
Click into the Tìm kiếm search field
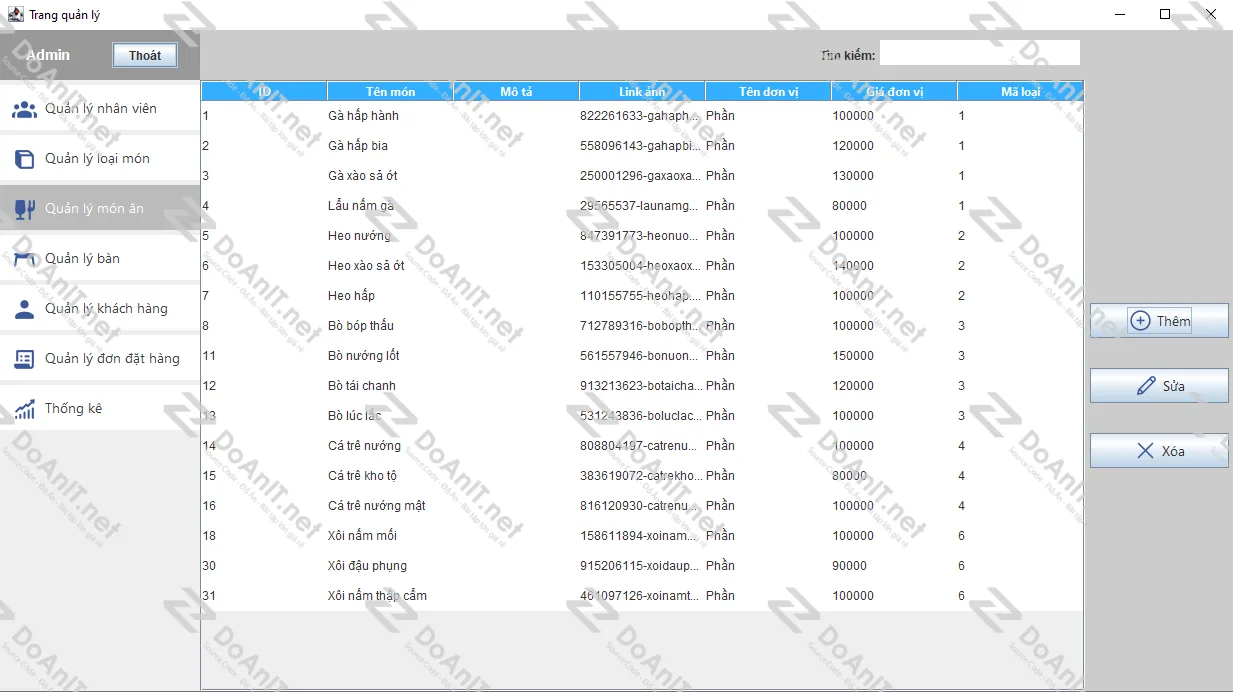979,53
